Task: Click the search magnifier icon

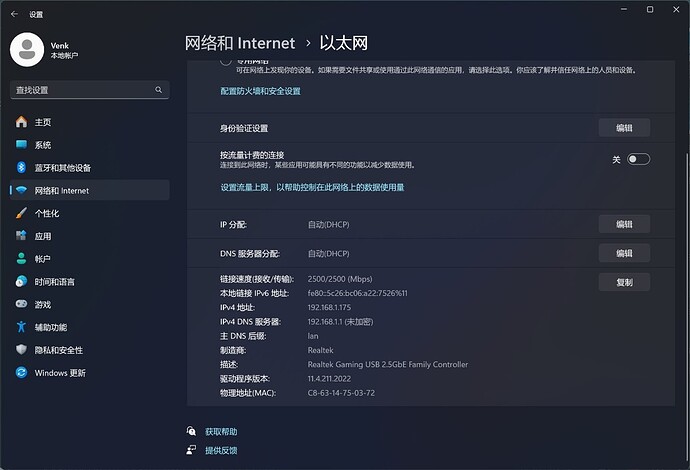Action: (158, 90)
